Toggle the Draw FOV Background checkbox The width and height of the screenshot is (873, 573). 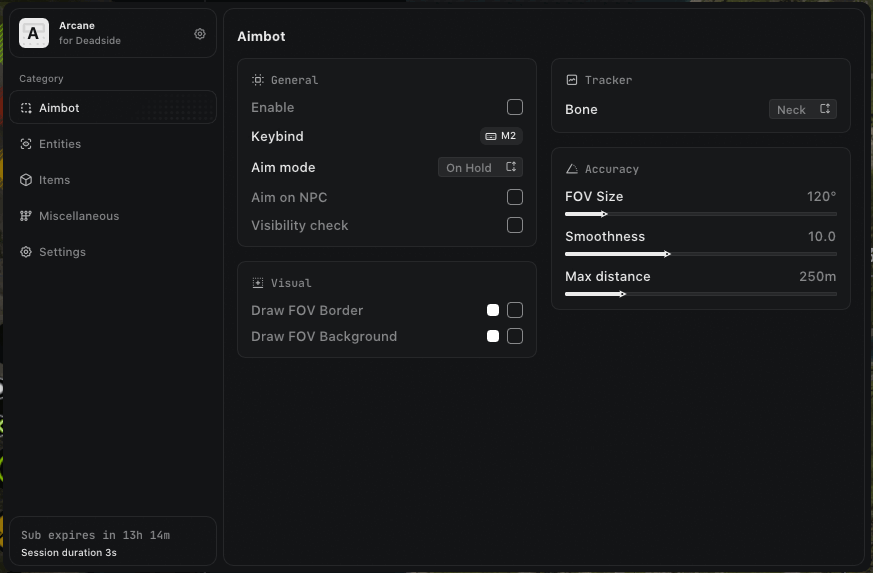click(x=515, y=336)
